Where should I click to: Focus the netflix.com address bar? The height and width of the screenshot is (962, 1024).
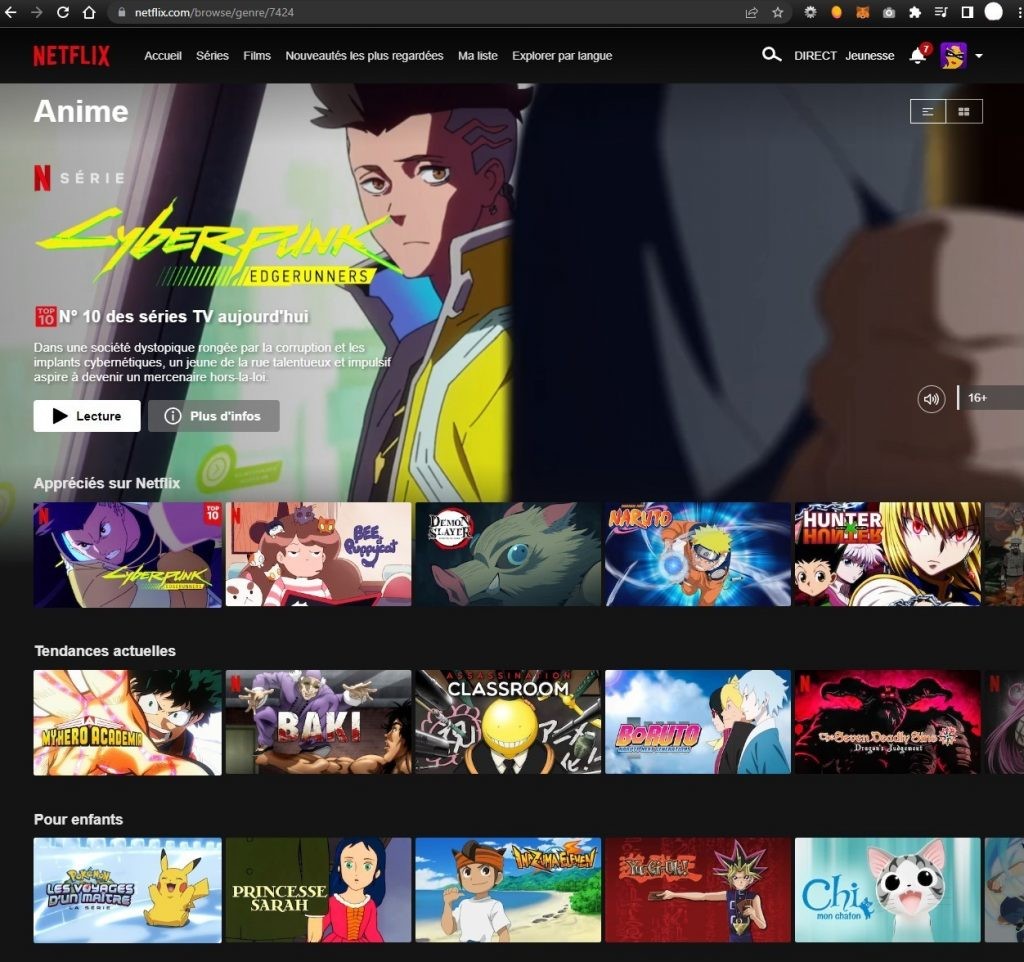tap(431, 12)
